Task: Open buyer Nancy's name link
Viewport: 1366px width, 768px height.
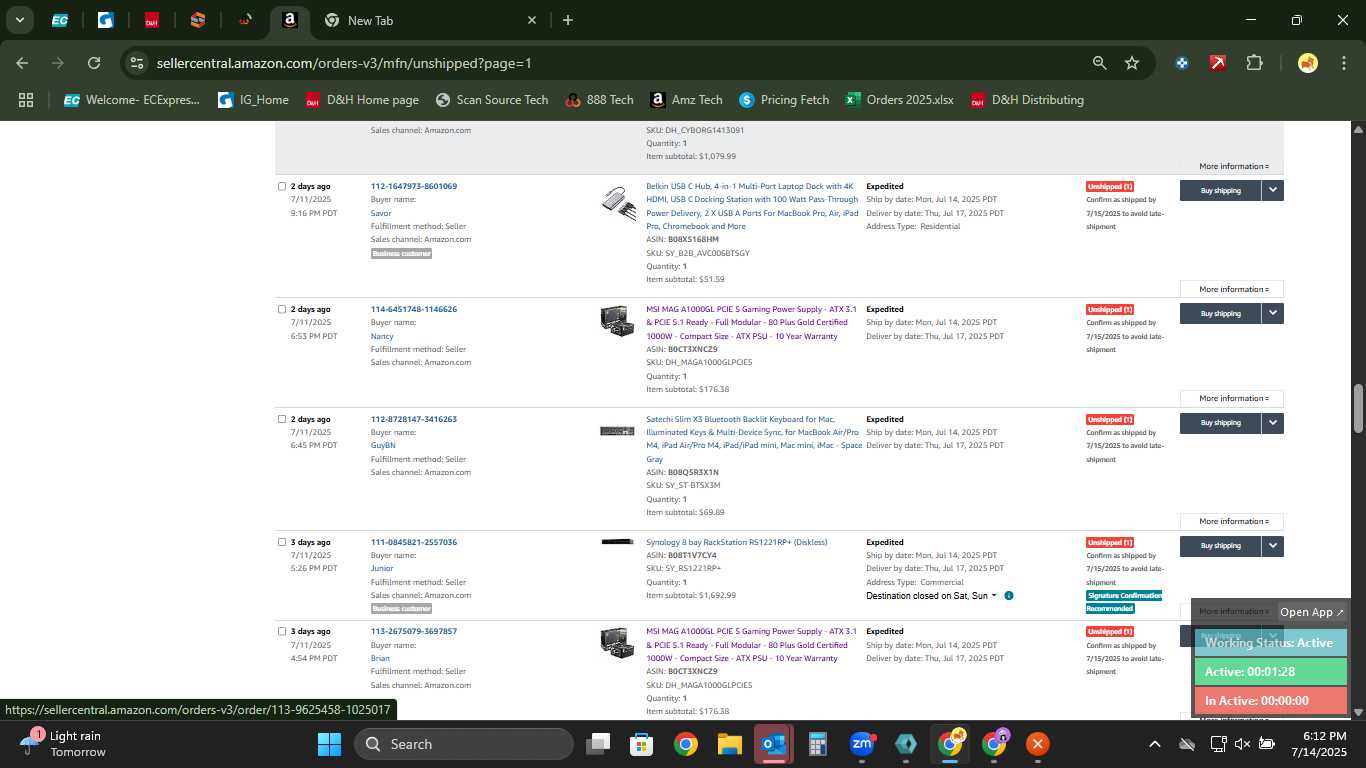Action: tap(382, 336)
